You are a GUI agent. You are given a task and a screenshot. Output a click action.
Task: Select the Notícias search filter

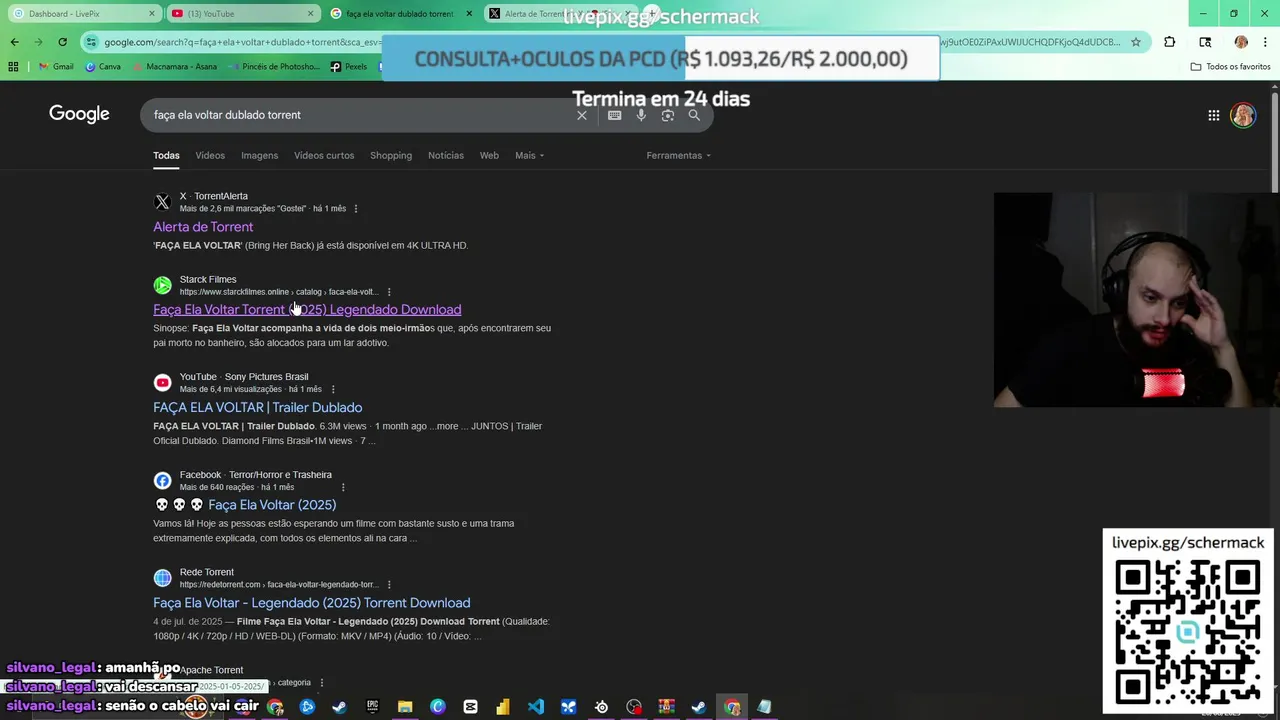point(446,155)
